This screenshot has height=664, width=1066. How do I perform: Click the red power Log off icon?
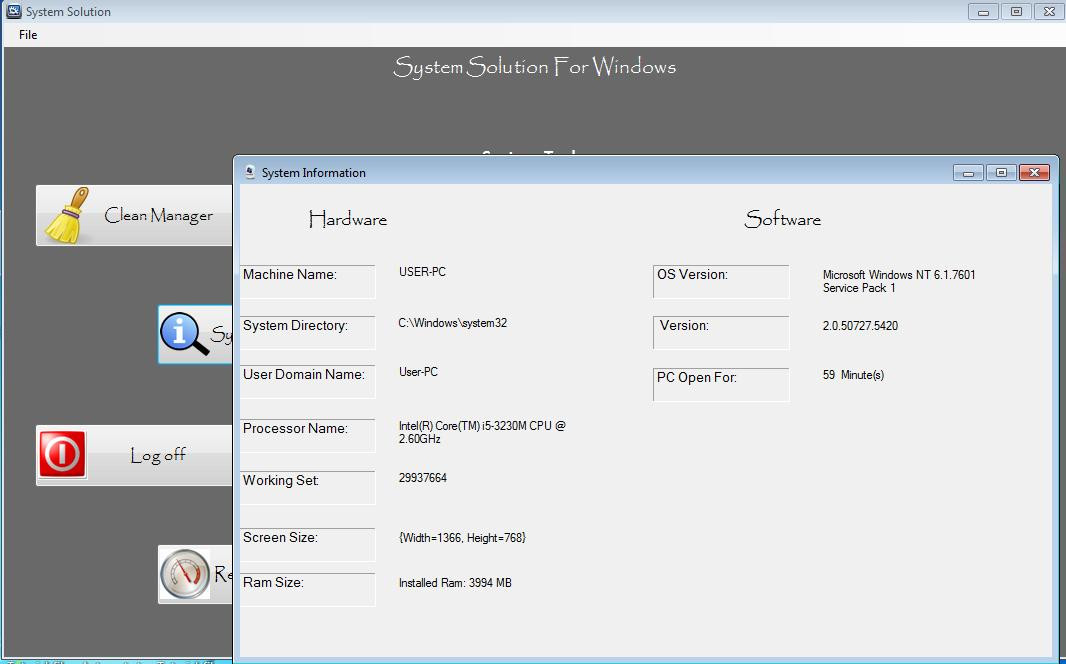pyautogui.click(x=62, y=454)
